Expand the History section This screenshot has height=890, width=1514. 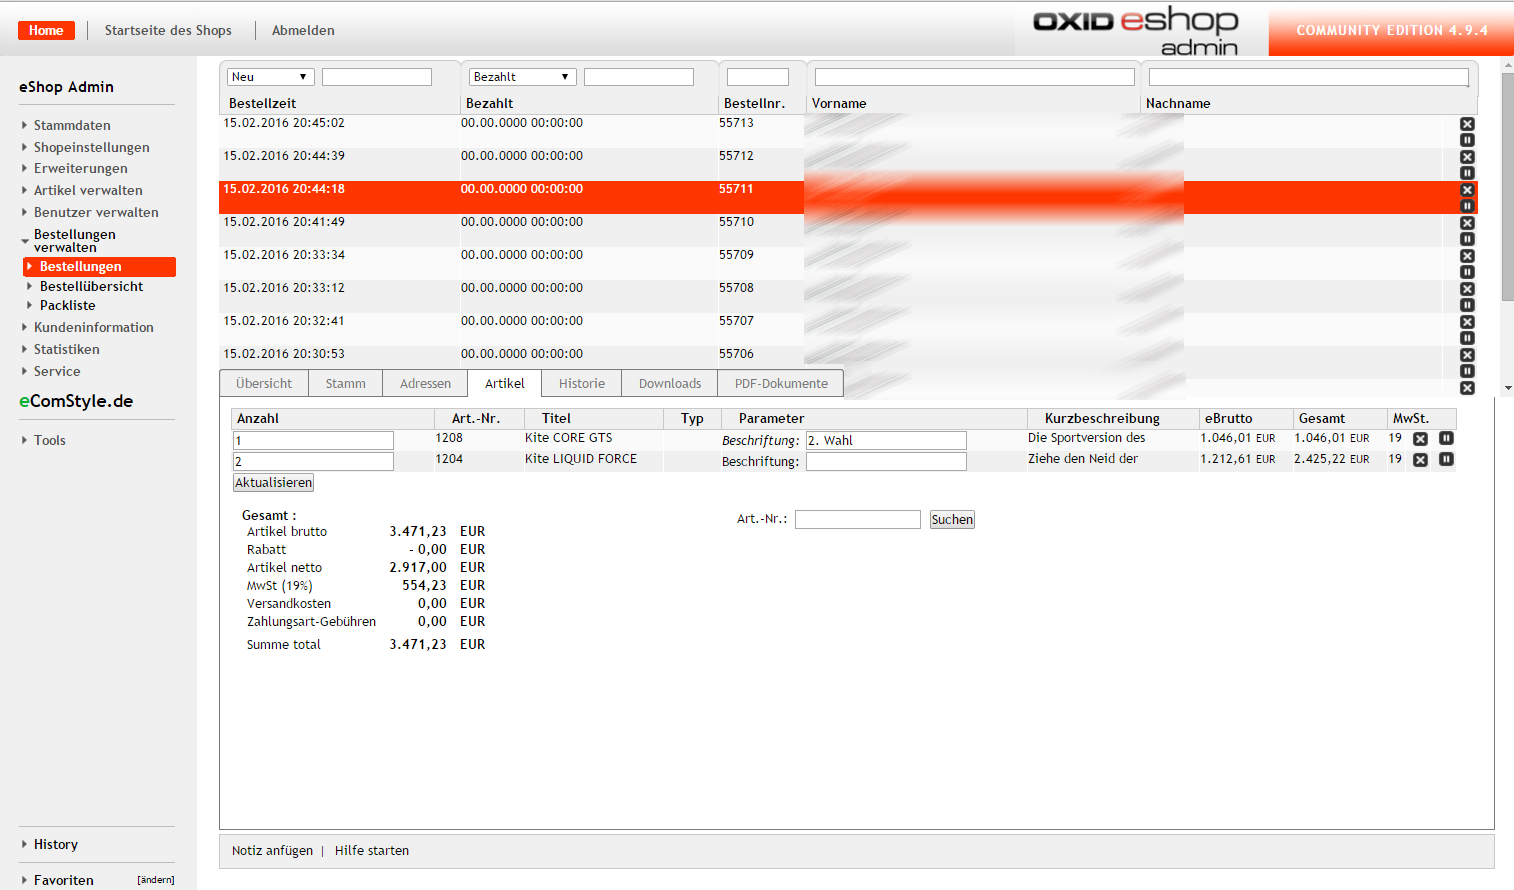point(55,844)
